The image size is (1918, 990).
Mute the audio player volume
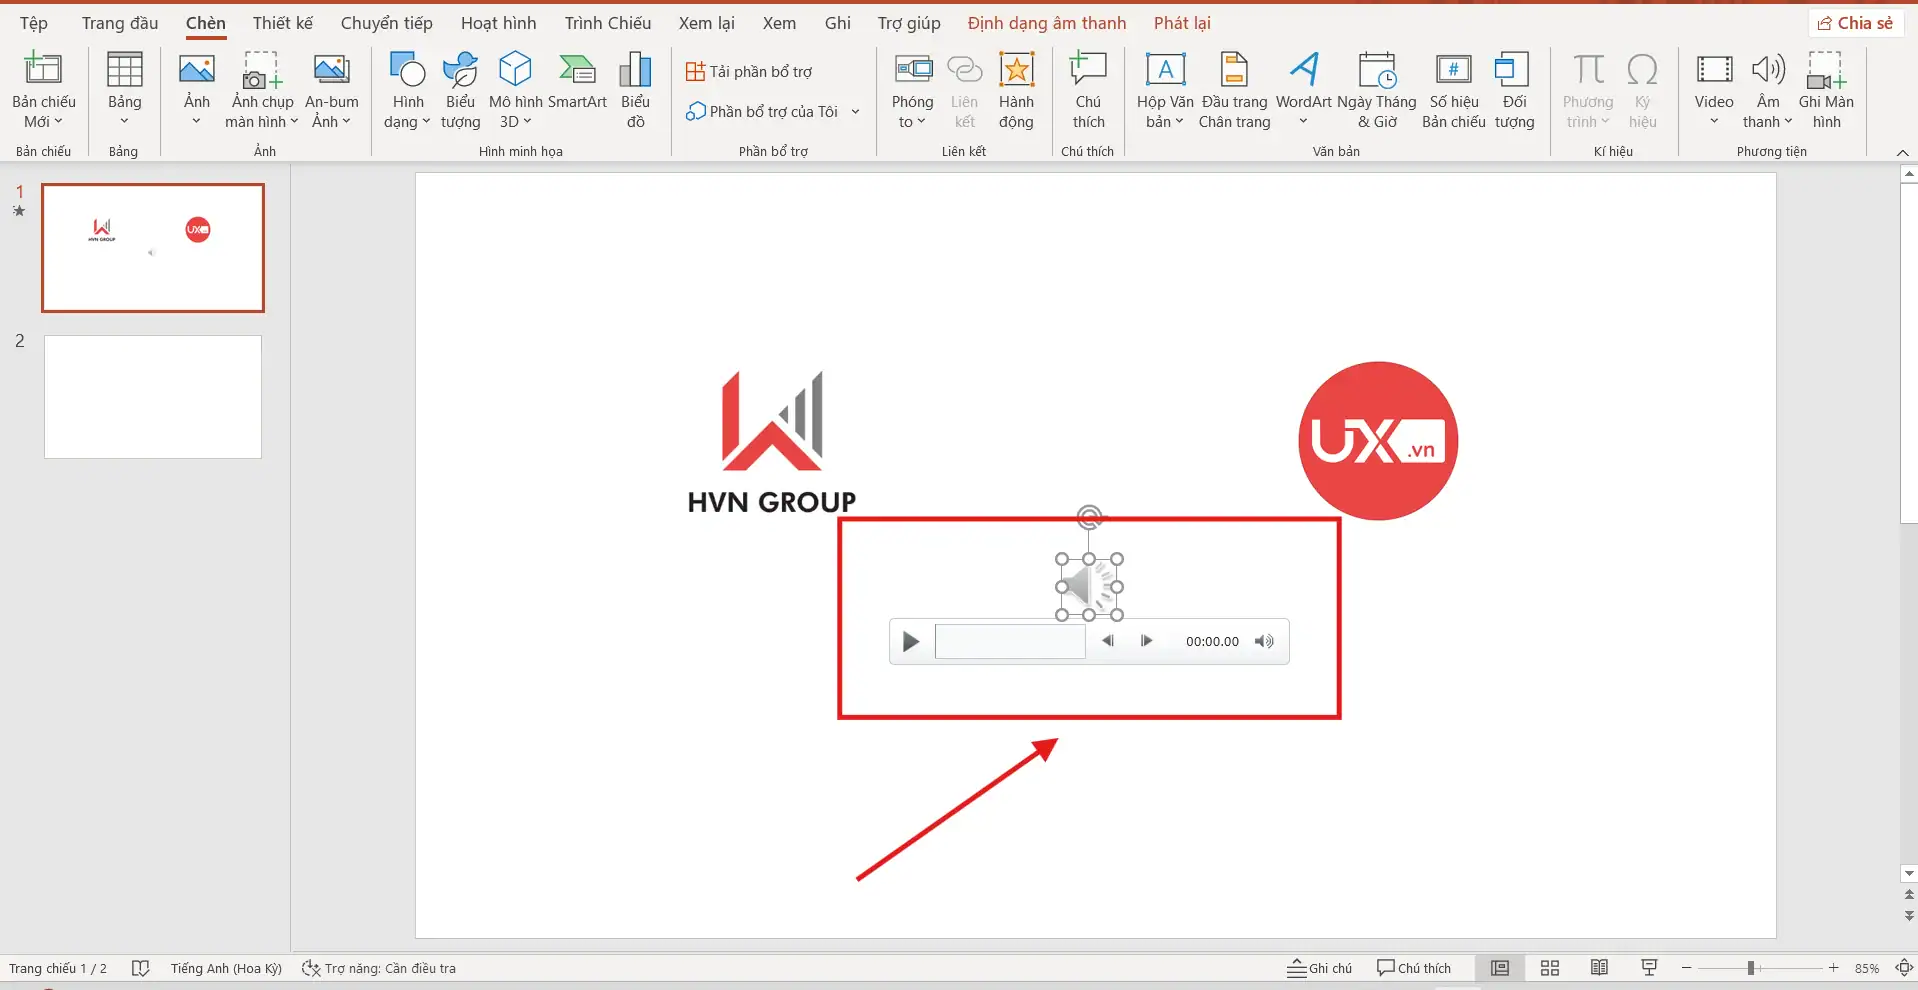pos(1264,641)
